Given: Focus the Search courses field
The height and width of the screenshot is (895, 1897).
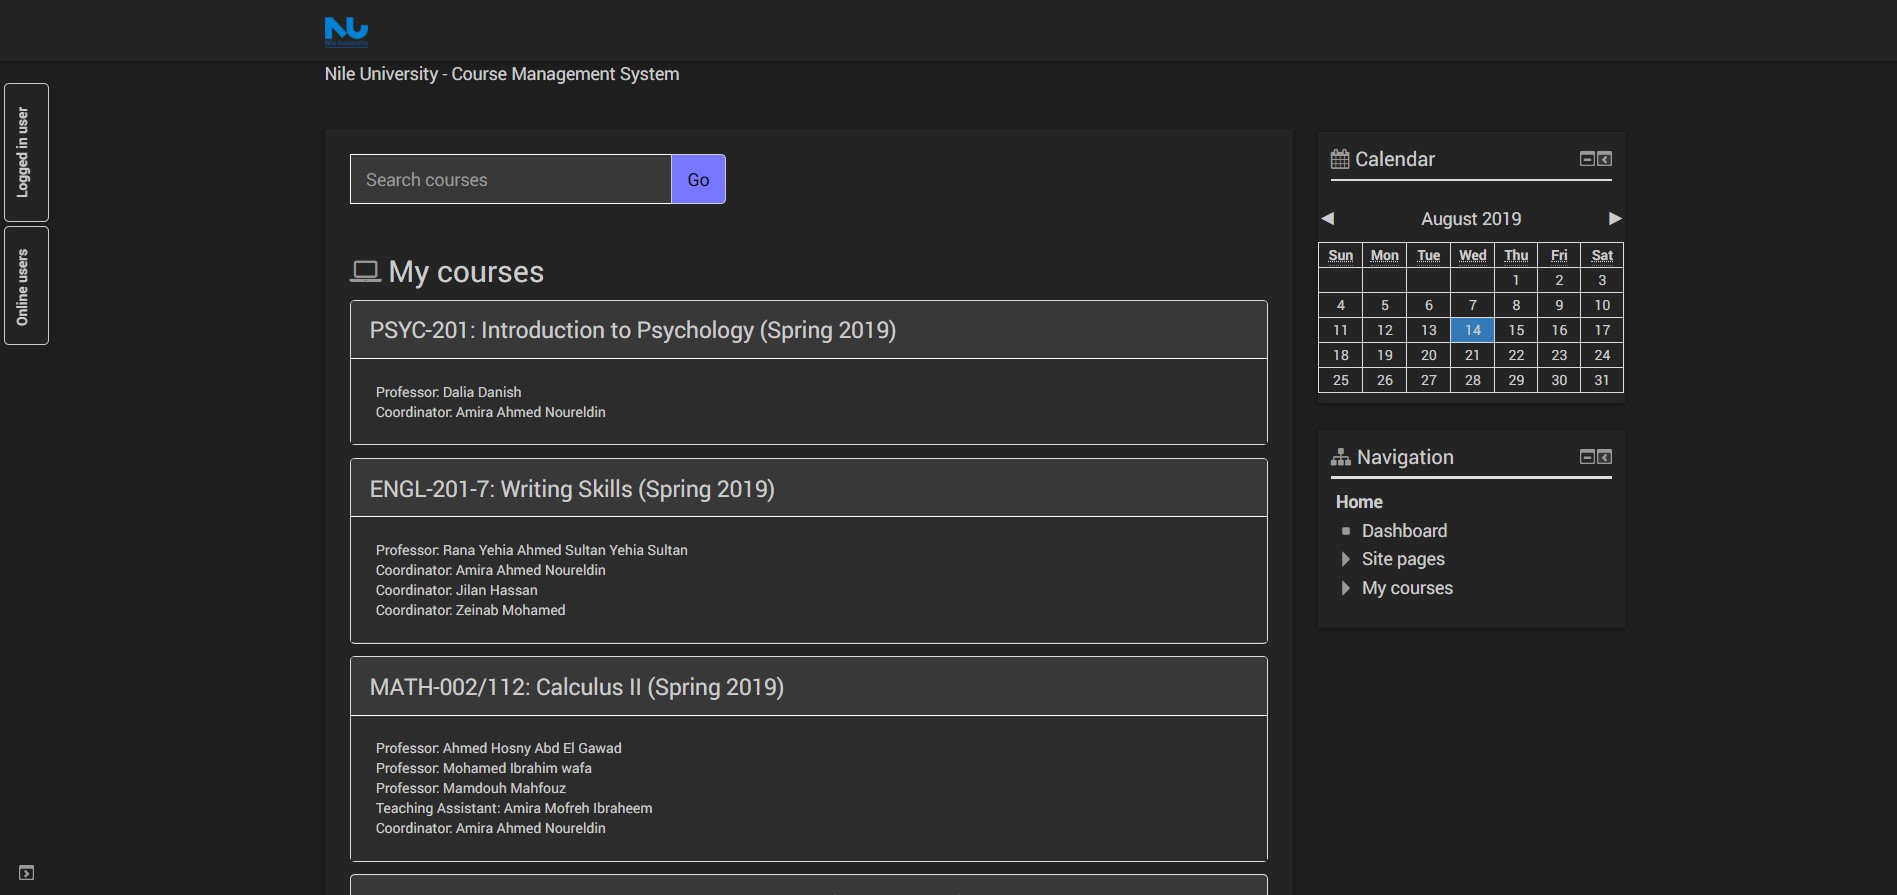Looking at the screenshot, I should 510,179.
